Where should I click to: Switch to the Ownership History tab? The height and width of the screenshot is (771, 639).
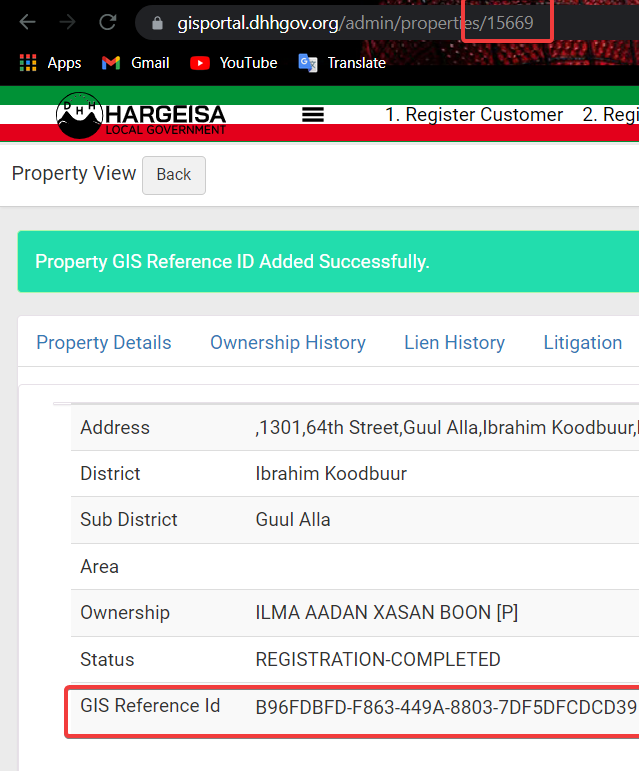288,342
